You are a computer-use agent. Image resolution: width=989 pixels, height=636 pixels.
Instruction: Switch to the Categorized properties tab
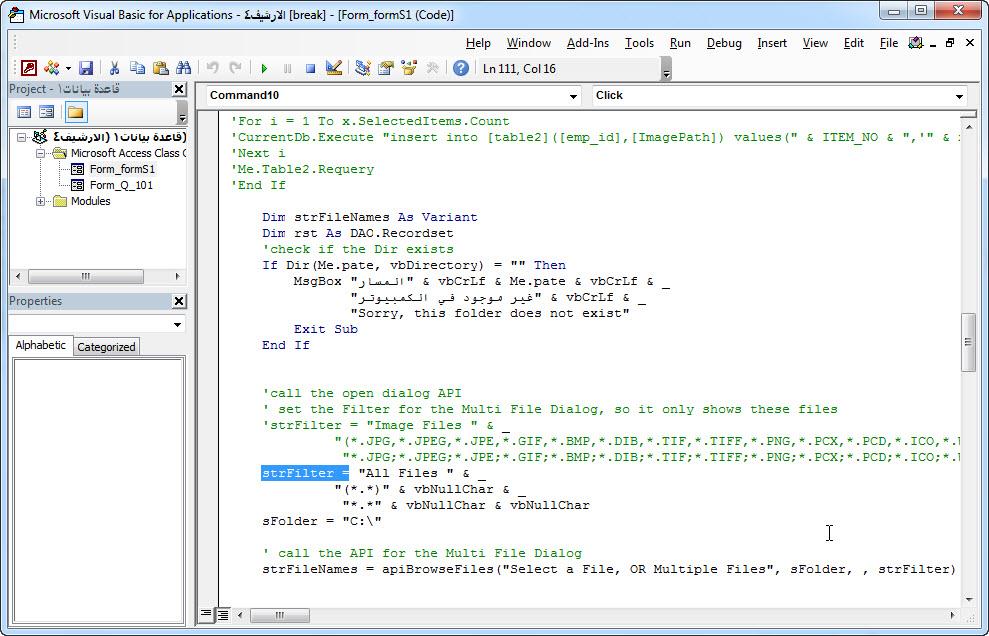click(x=106, y=347)
